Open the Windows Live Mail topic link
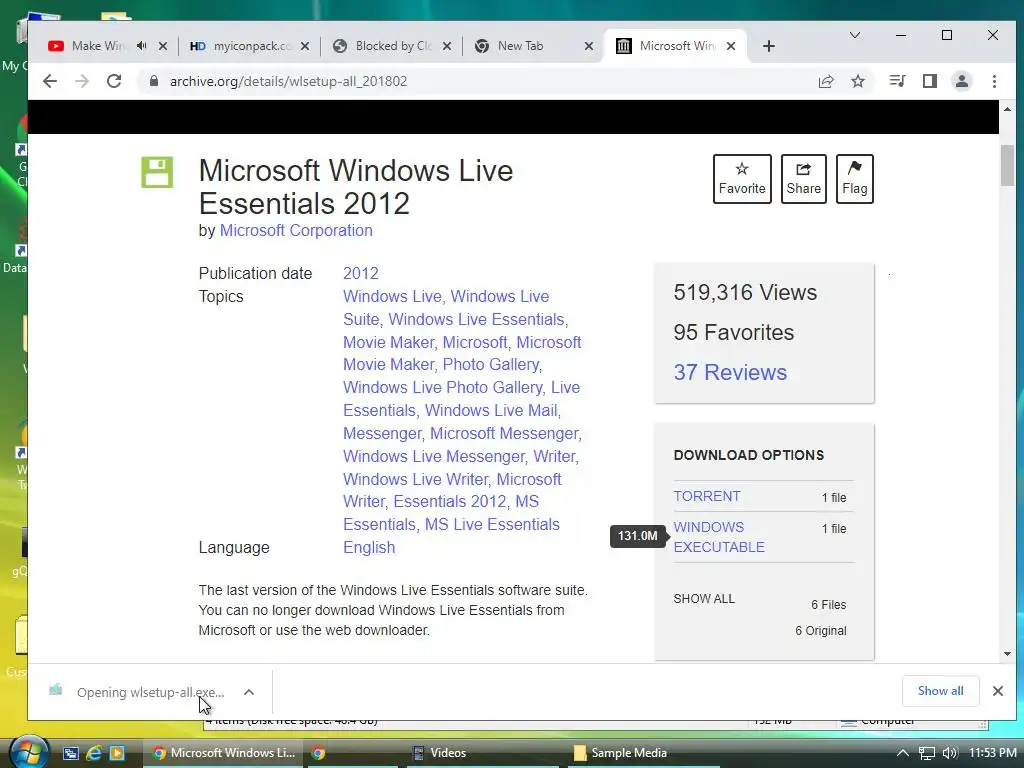 pyautogui.click(x=491, y=410)
